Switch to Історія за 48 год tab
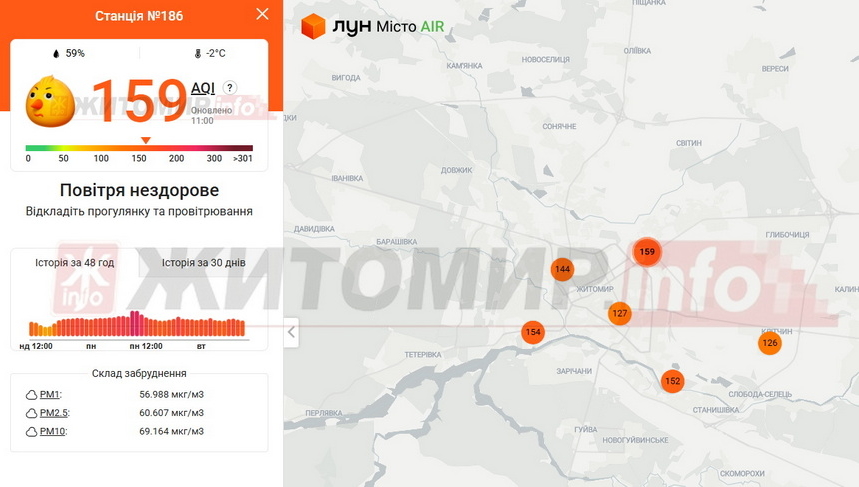Viewport: 859px width, 487px height. click(75, 263)
